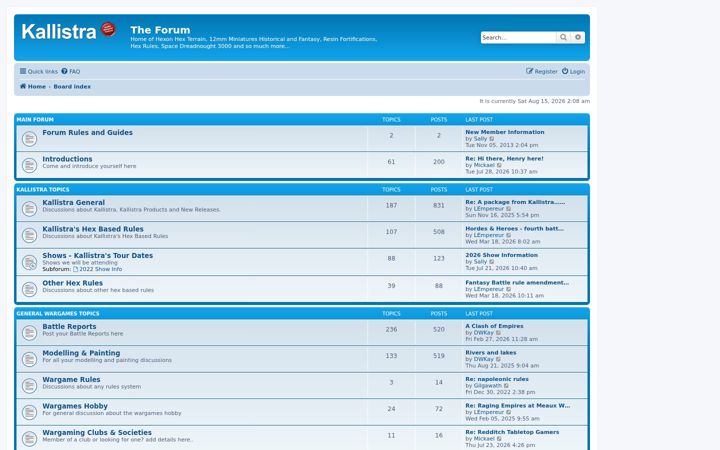Open the Battle Reports forum
This screenshot has width=720, height=450.
69,326
